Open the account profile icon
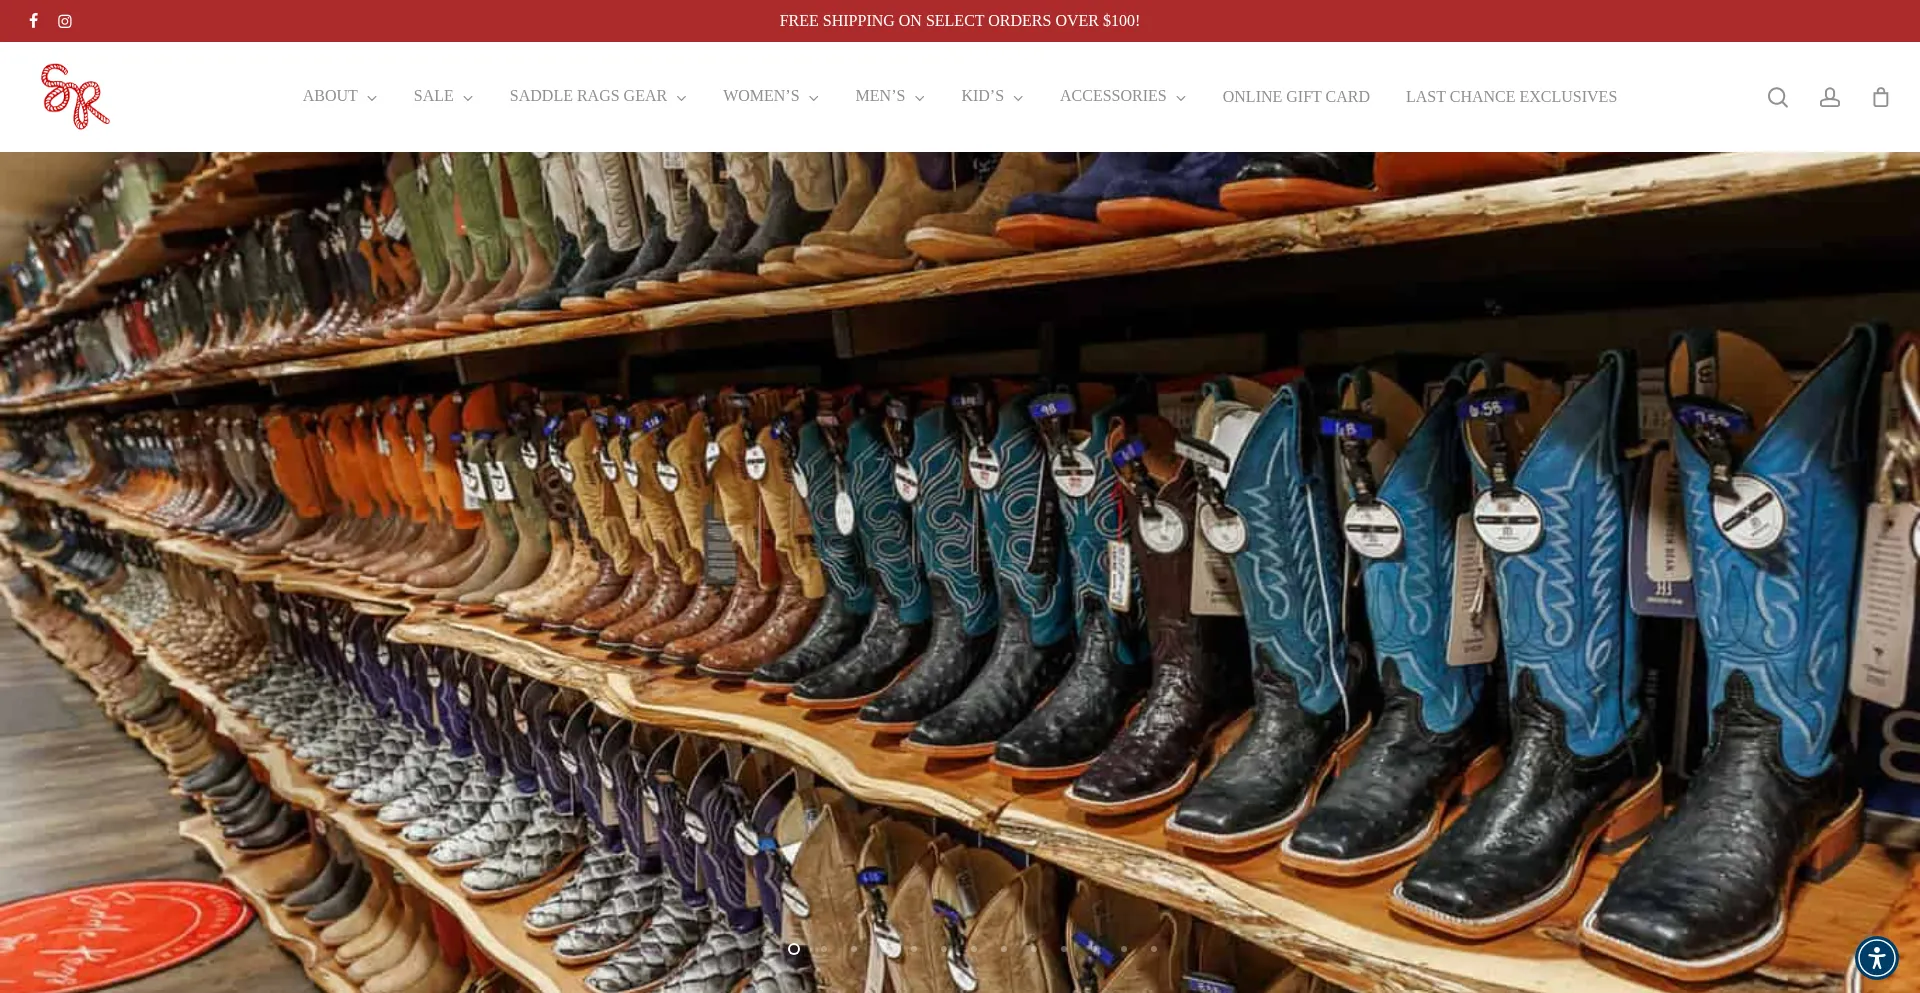The height and width of the screenshot is (993, 1920). (1830, 97)
